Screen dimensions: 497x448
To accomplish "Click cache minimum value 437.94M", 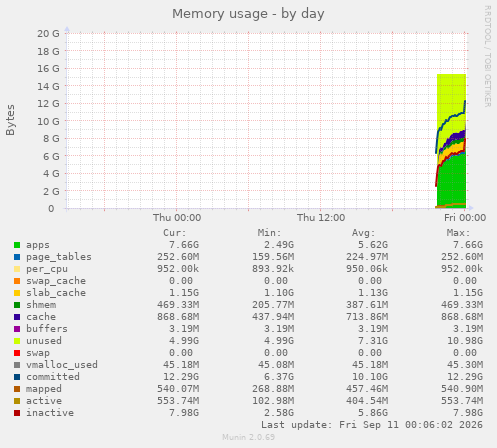I will coord(273,317).
